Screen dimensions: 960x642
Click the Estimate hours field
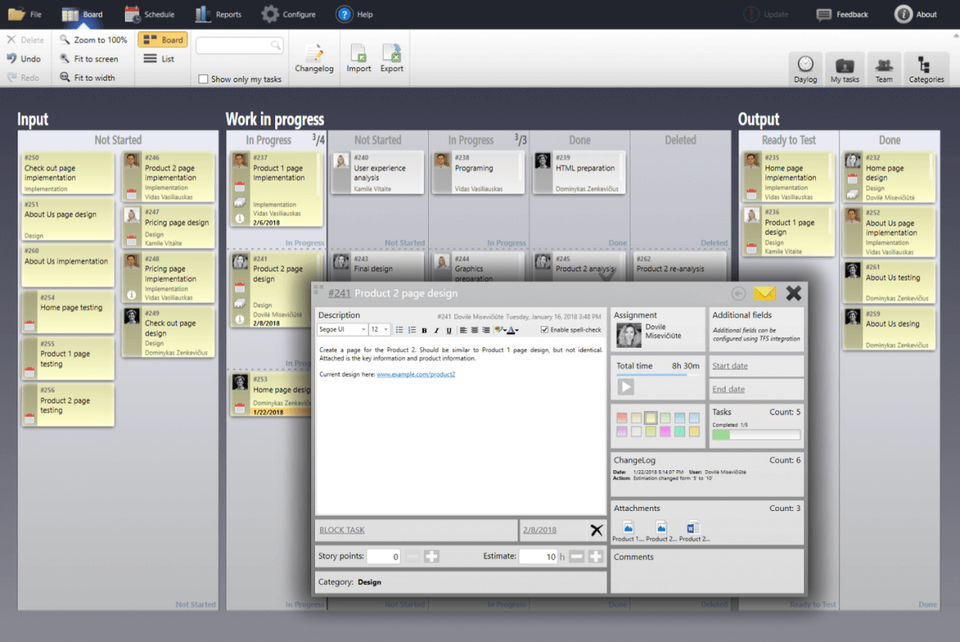point(538,556)
